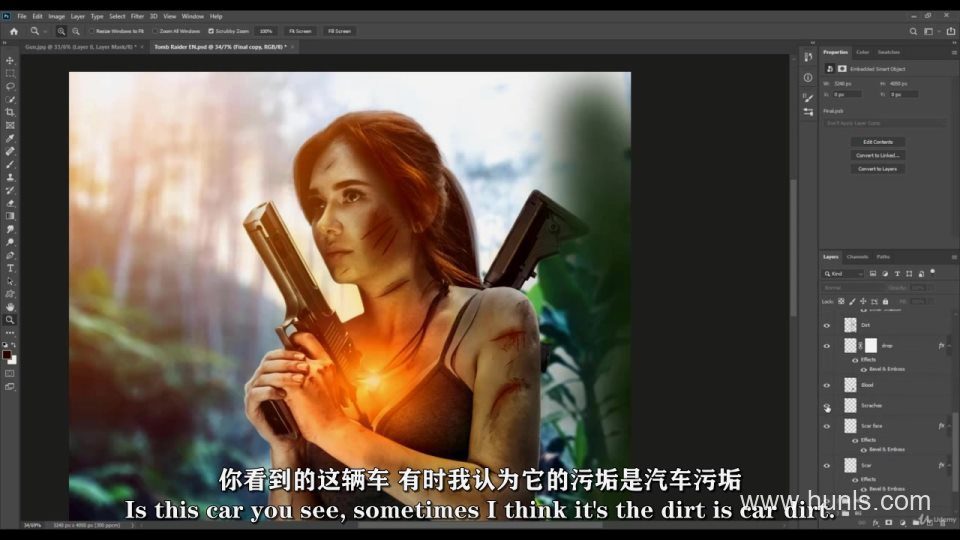Toggle visibility of Scratches layer
Screen dimensions: 960x540
pos(827,406)
